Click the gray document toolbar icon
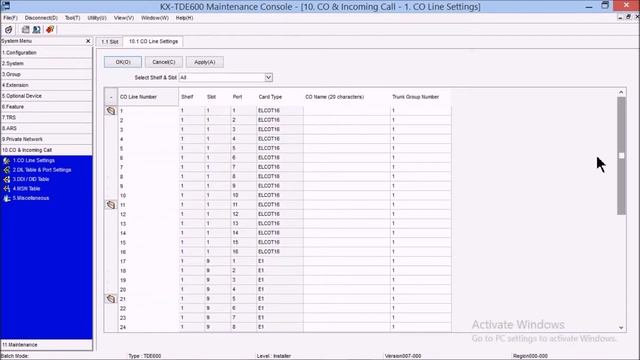The height and width of the screenshot is (360, 640). (26, 29)
